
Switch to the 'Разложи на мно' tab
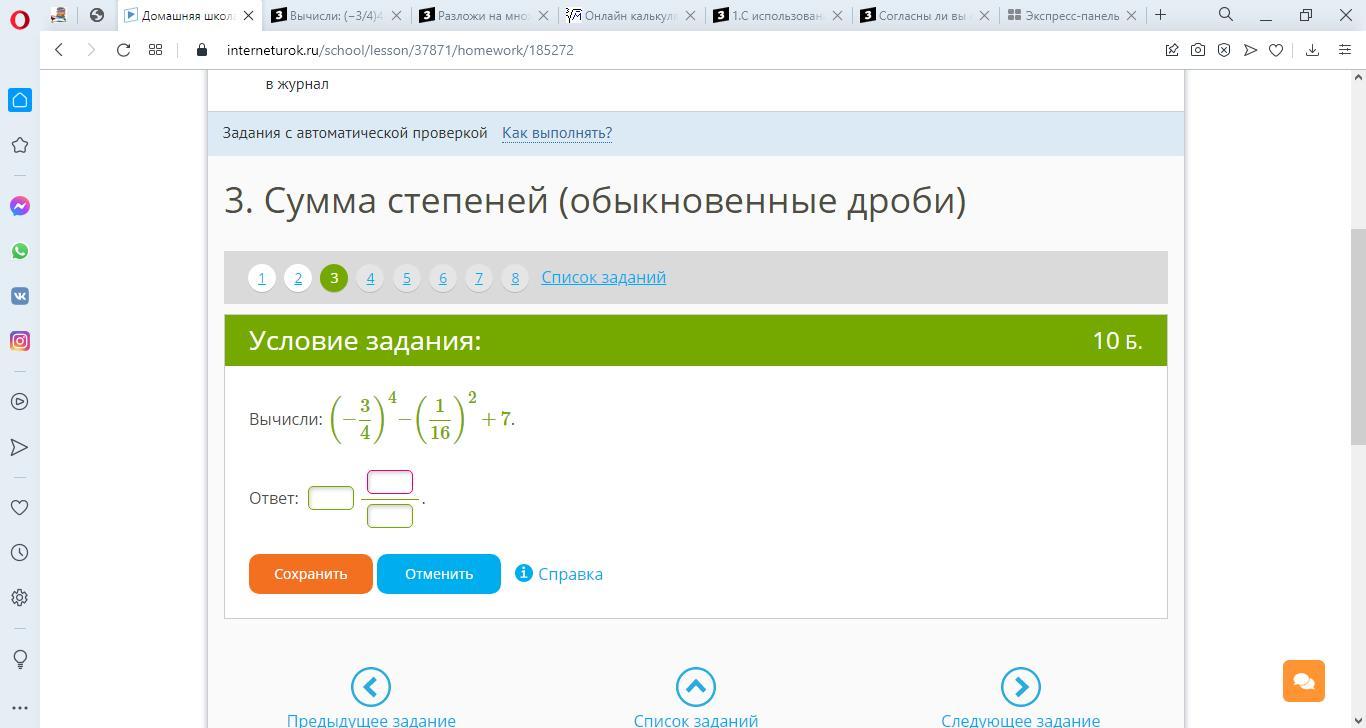point(484,15)
